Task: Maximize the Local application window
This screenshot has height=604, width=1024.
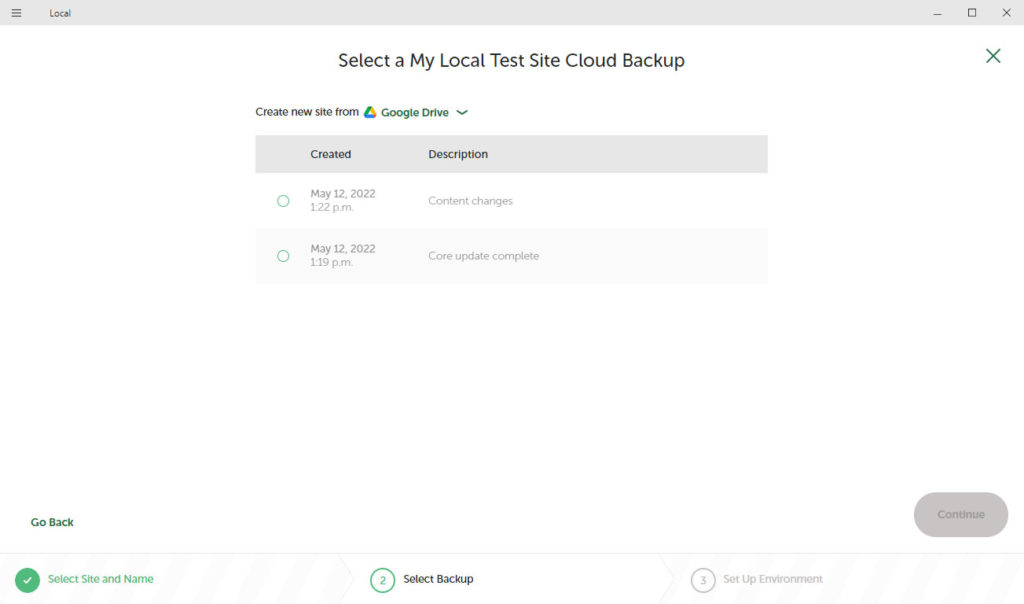Action: [x=971, y=13]
